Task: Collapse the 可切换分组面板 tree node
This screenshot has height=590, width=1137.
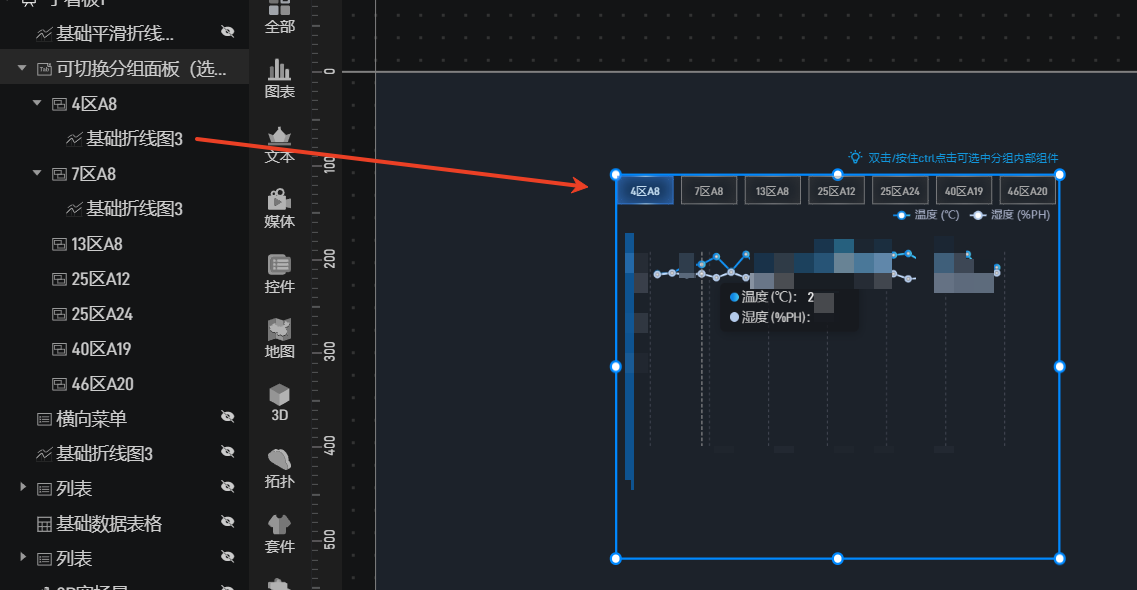Action: tap(22, 69)
